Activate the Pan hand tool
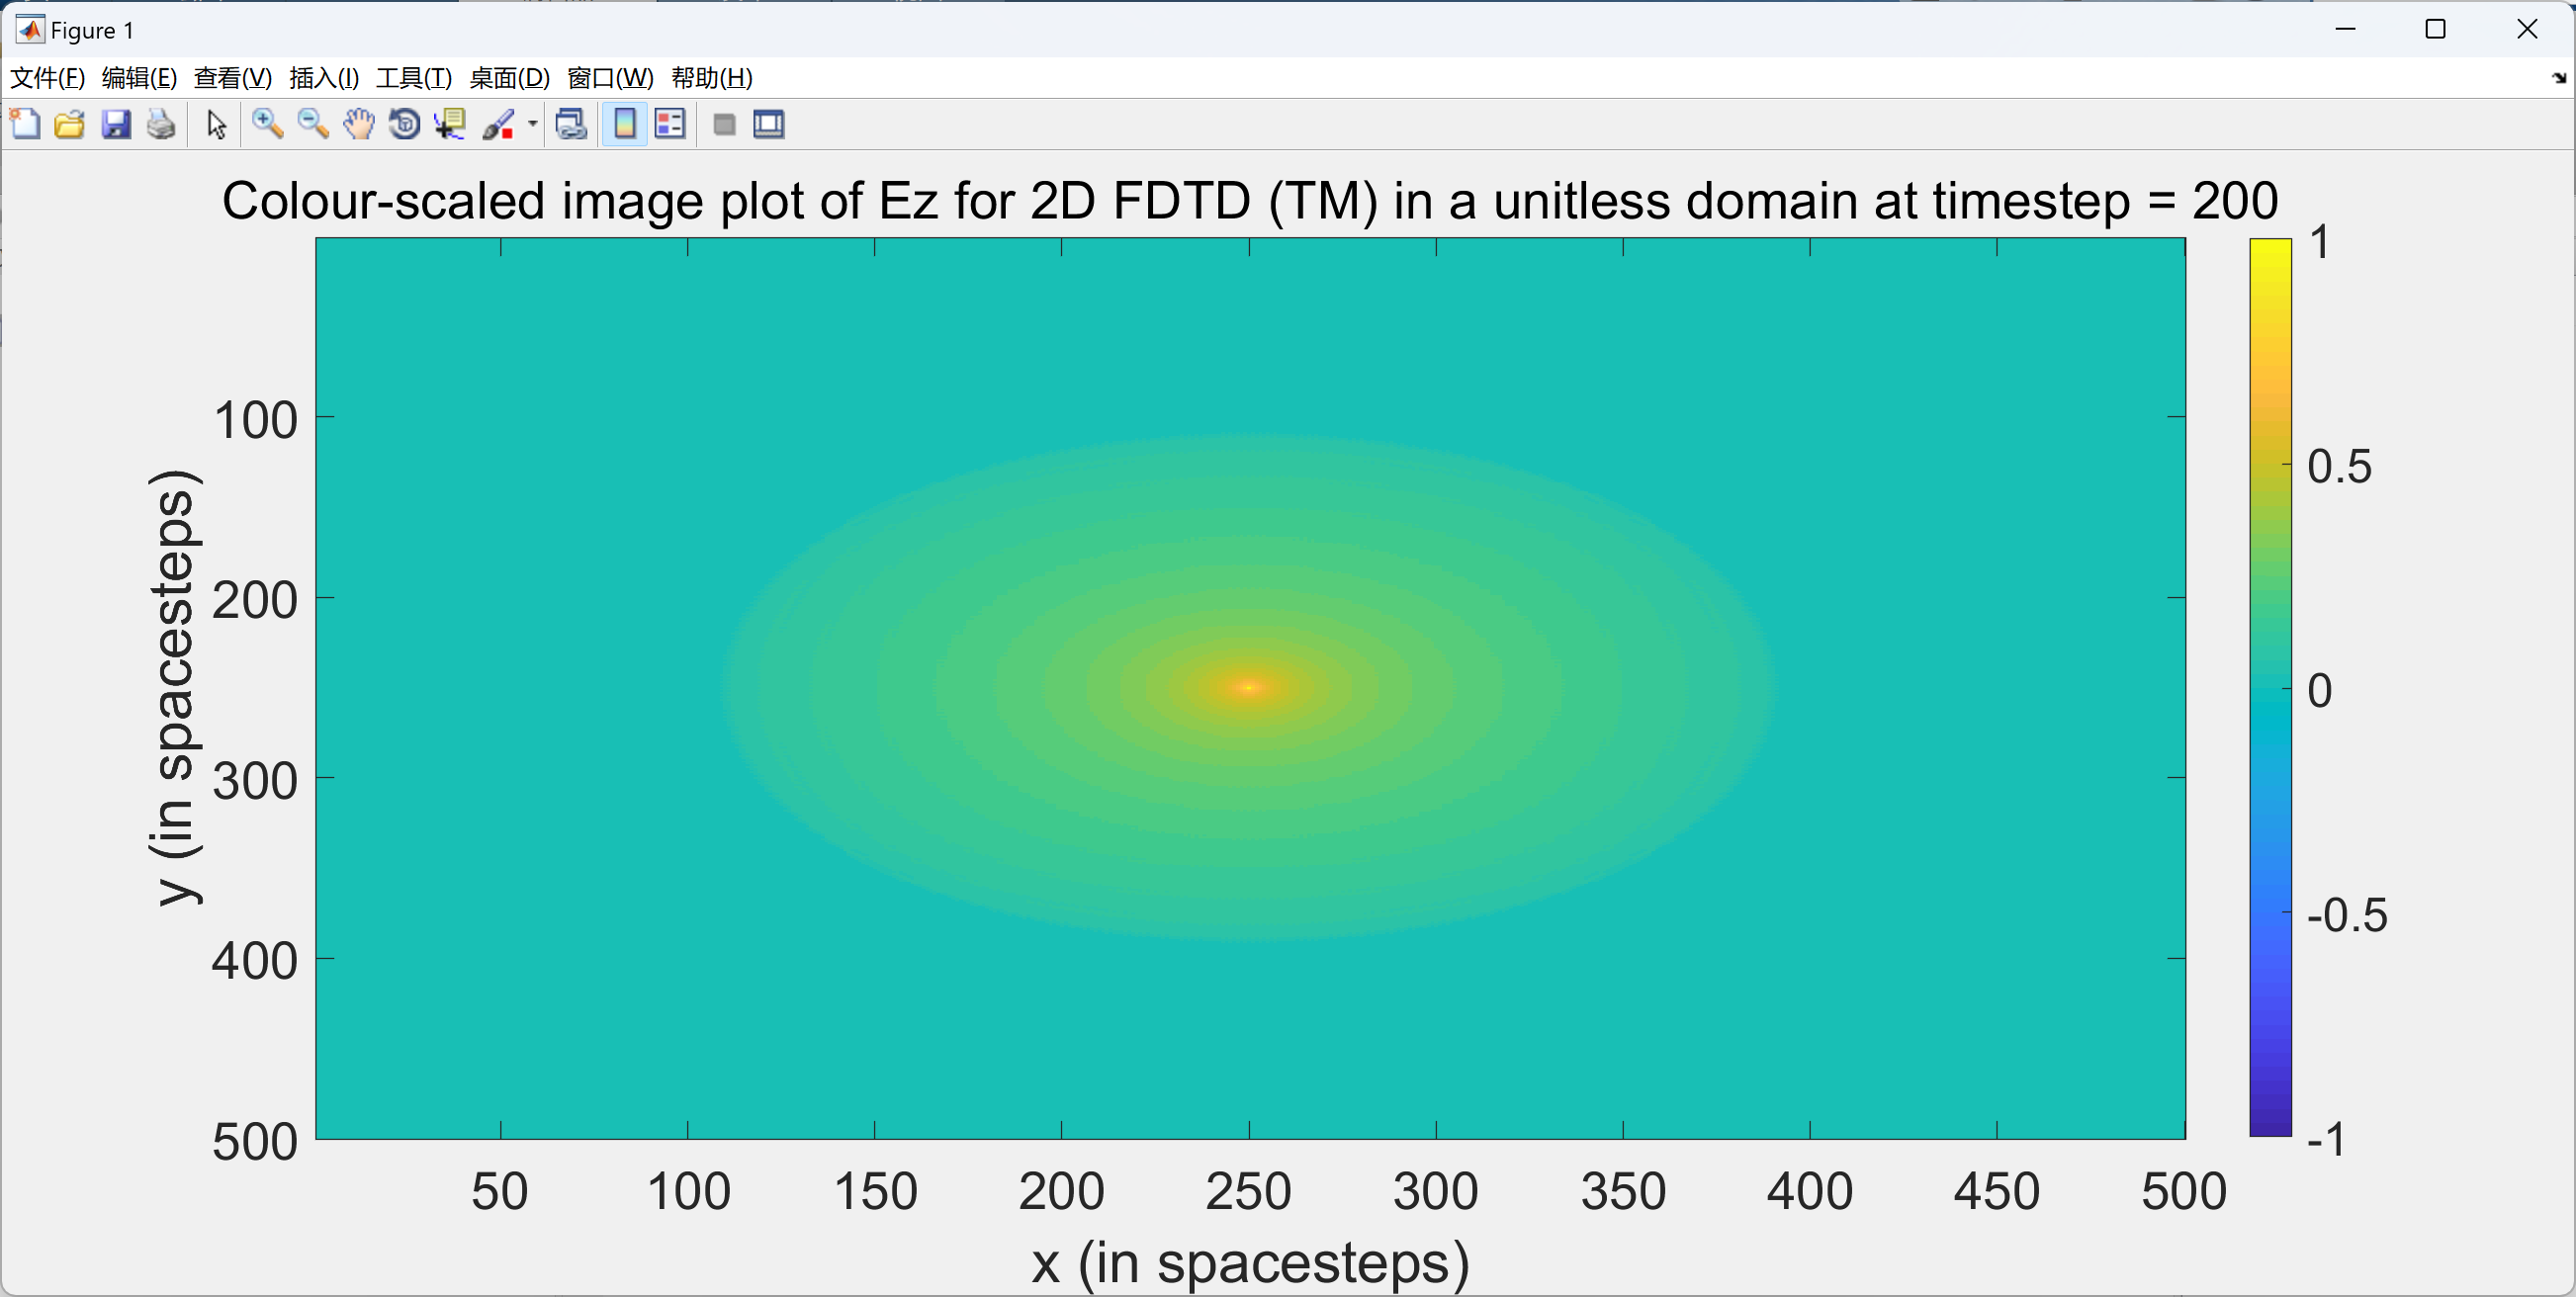The height and width of the screenshot is (1297, 2576). (x=358, y=124)
